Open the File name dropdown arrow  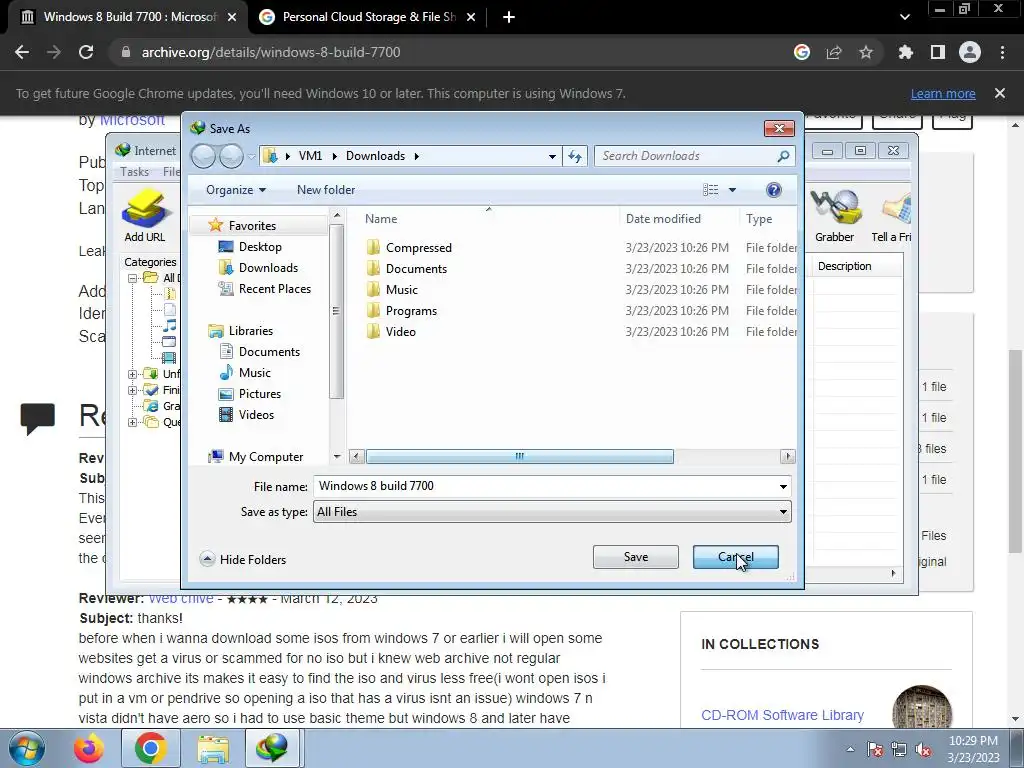pyautogui.click(x=783, y=486)
